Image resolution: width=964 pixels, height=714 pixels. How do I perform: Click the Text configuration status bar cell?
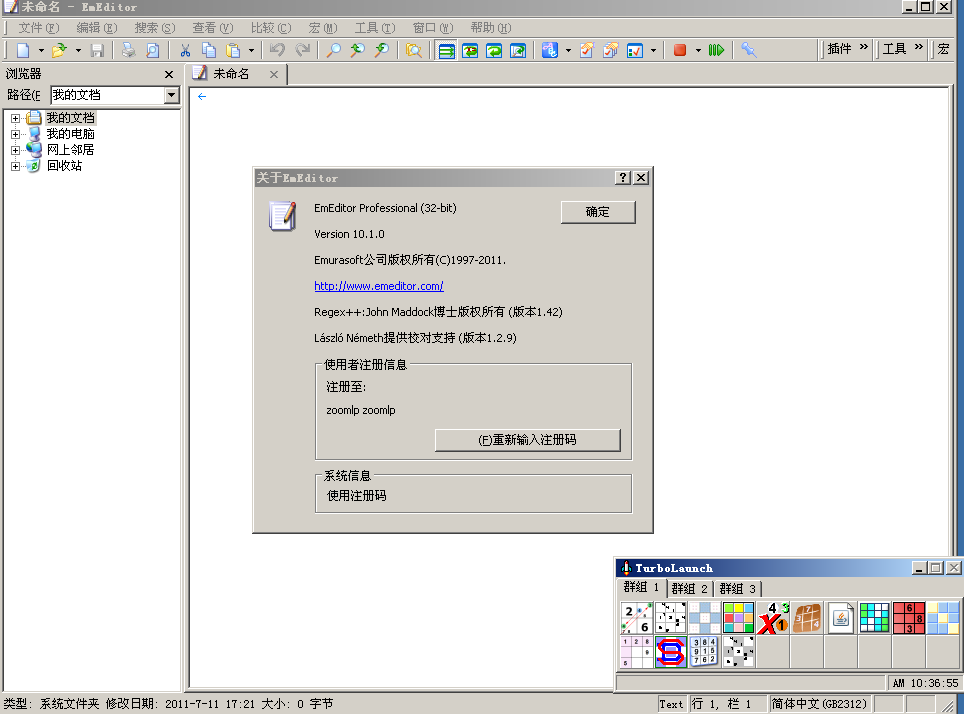pos(671,704)
